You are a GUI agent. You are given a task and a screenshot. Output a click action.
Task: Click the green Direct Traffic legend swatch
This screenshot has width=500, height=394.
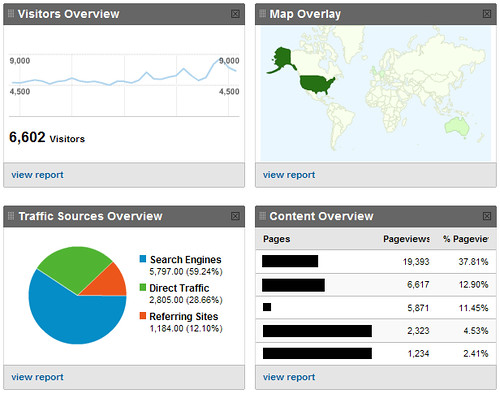click(143, 287)
